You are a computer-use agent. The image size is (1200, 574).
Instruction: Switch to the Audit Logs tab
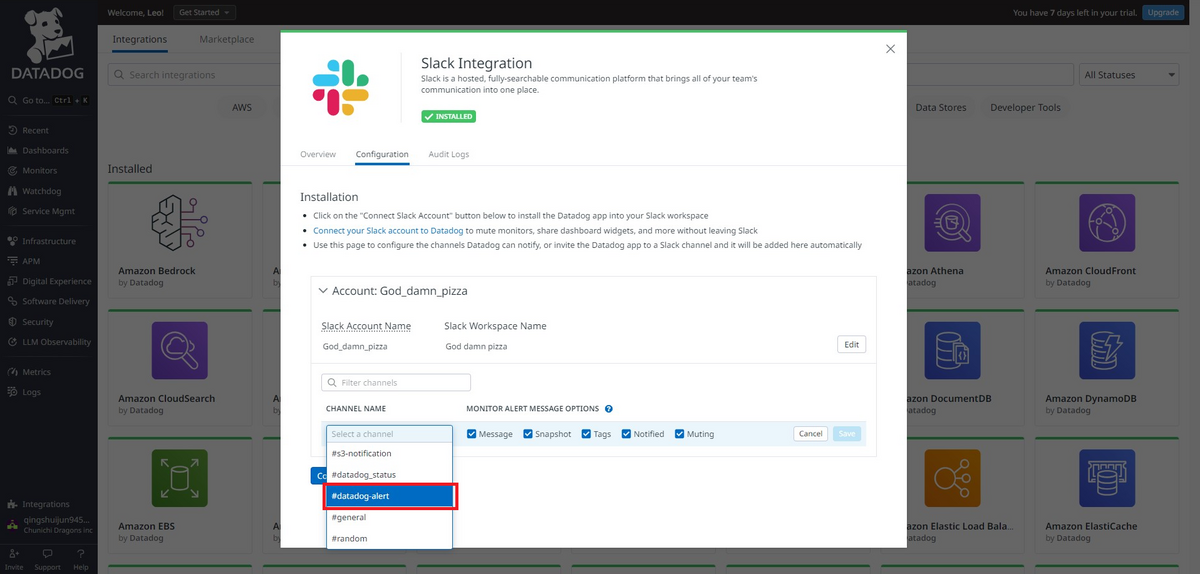[449, 154]
